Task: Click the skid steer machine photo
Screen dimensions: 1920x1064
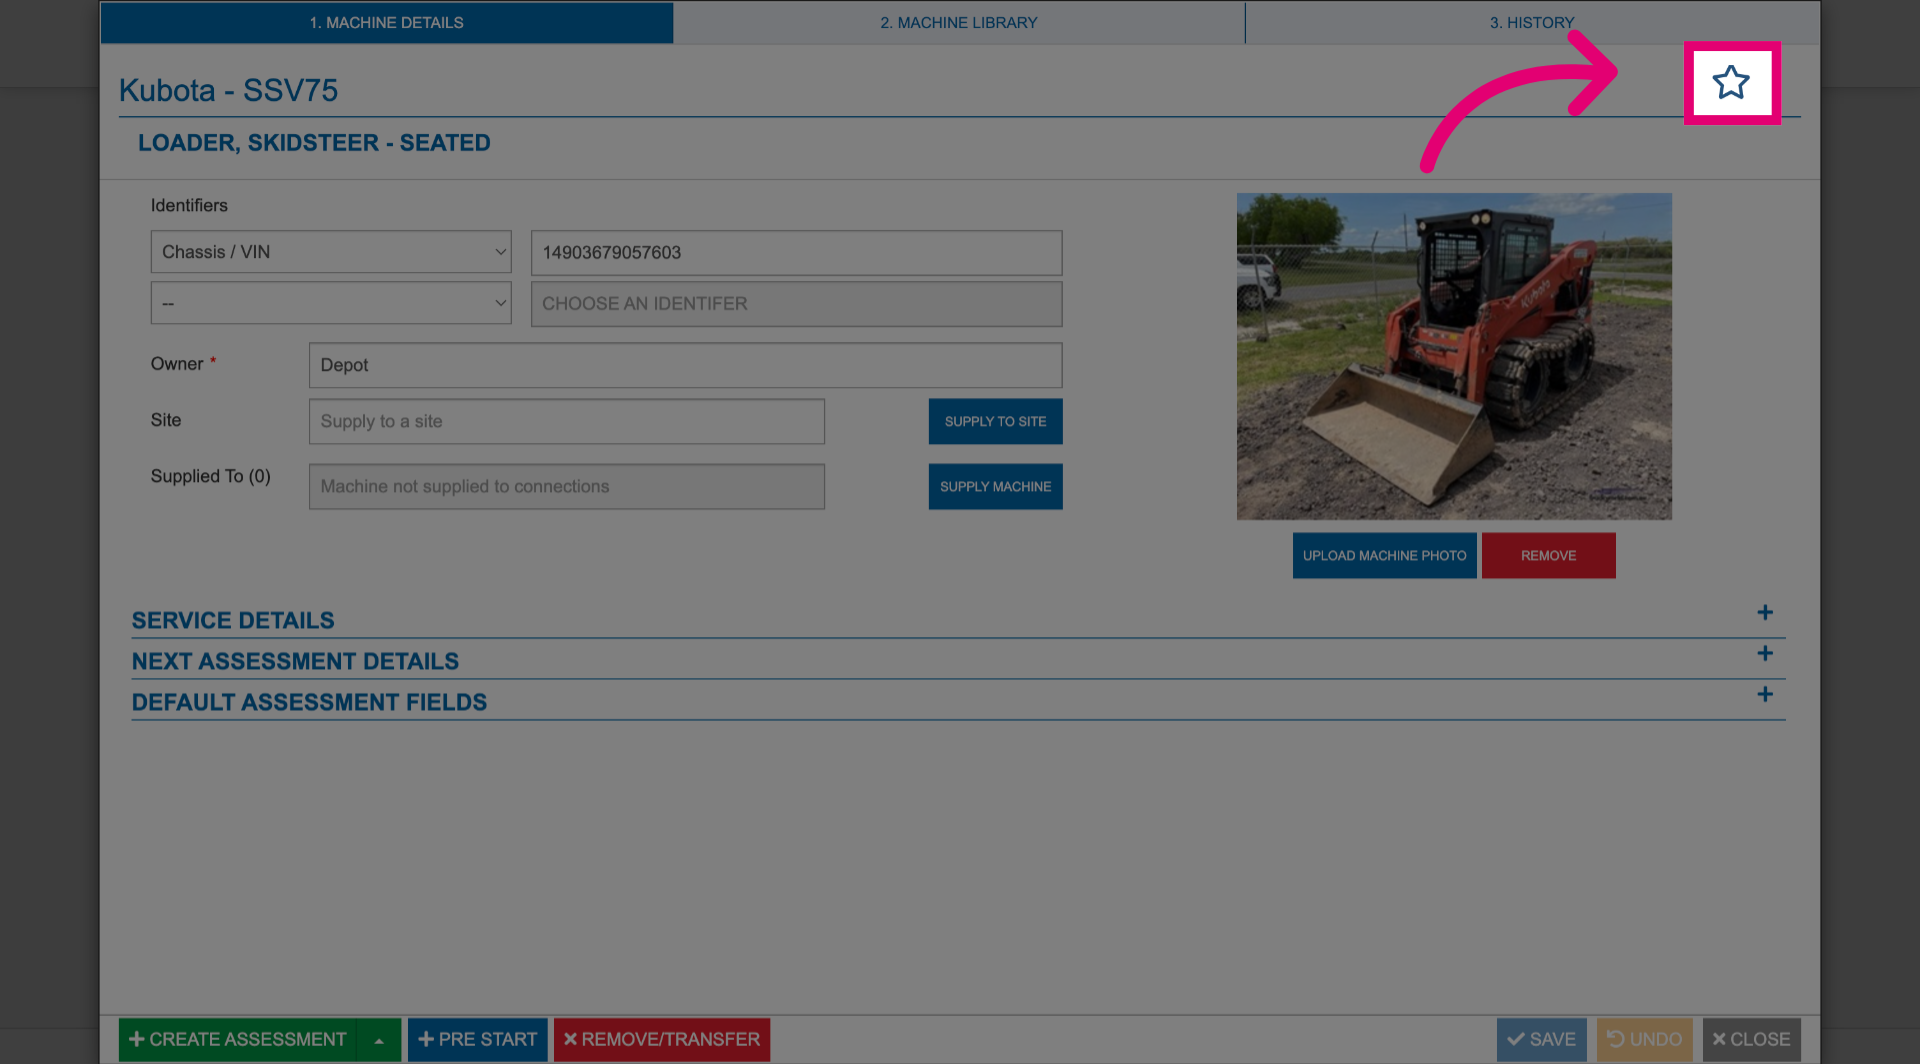Action: pyautogui.click(x=1454, y=356)
